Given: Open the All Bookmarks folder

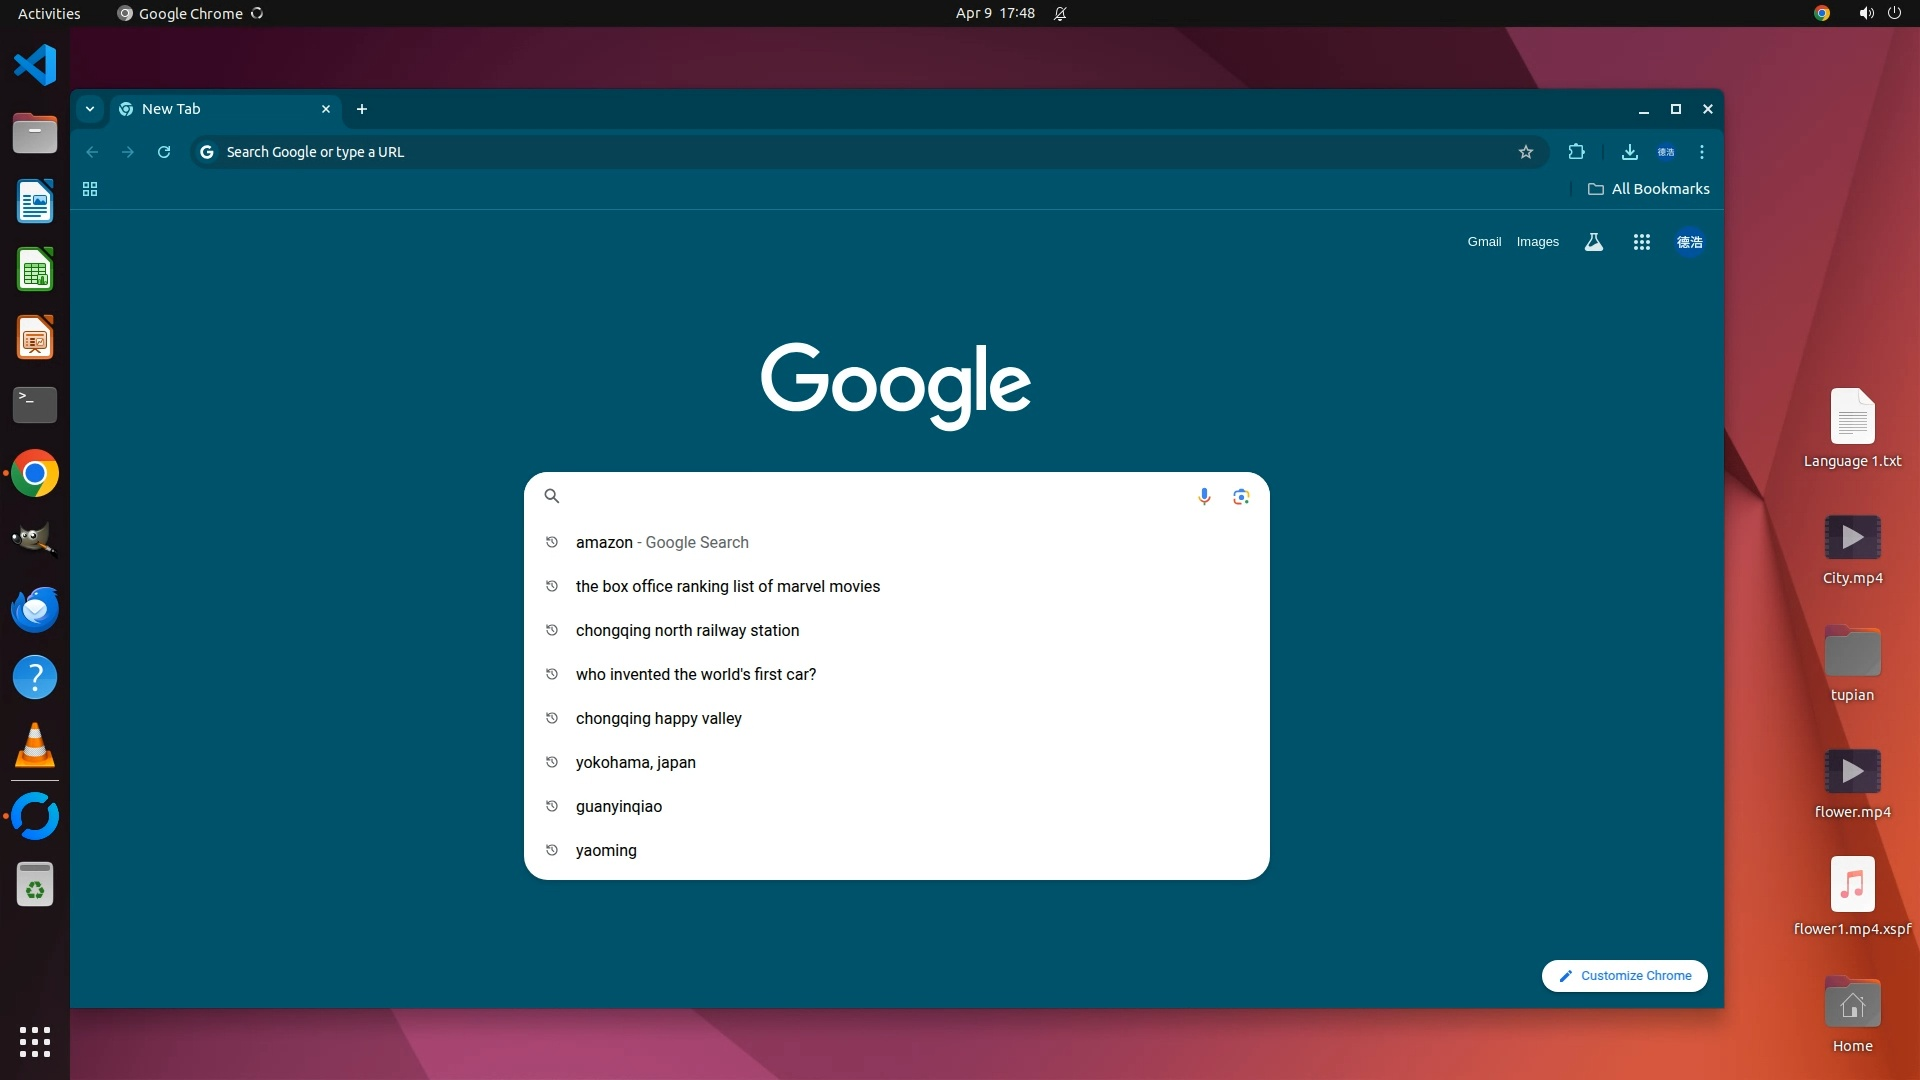Looking at the screenshot, I should pyautogui.click(x=1649, y=189).
